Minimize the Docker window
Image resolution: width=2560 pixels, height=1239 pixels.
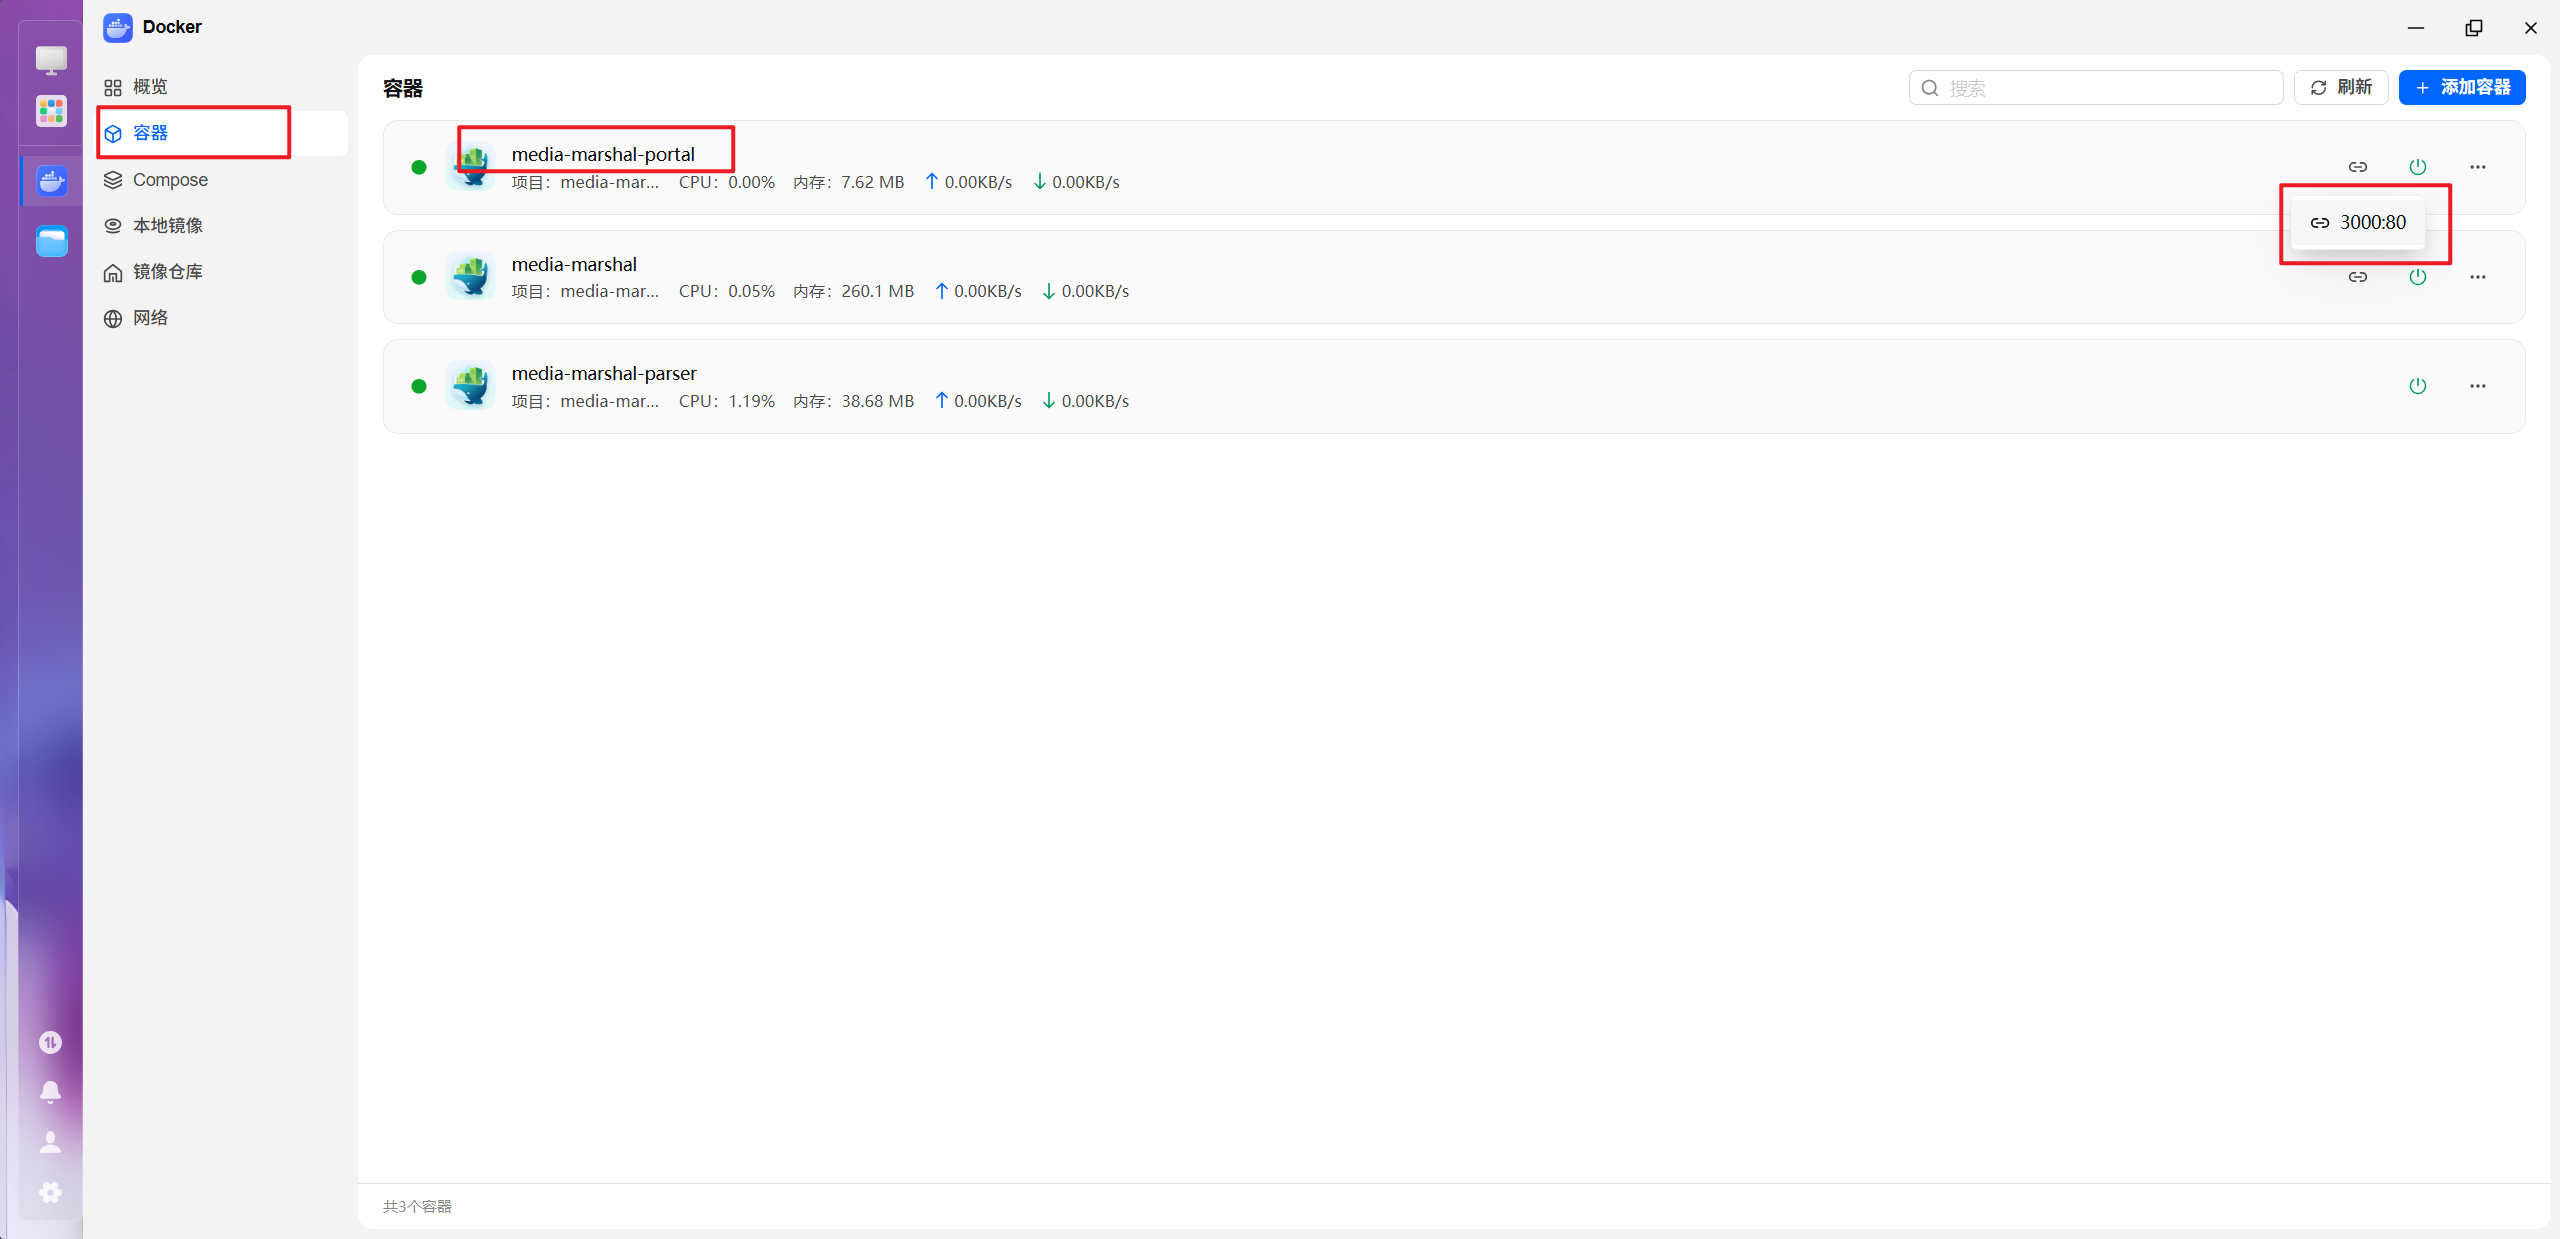(2416, 28)
